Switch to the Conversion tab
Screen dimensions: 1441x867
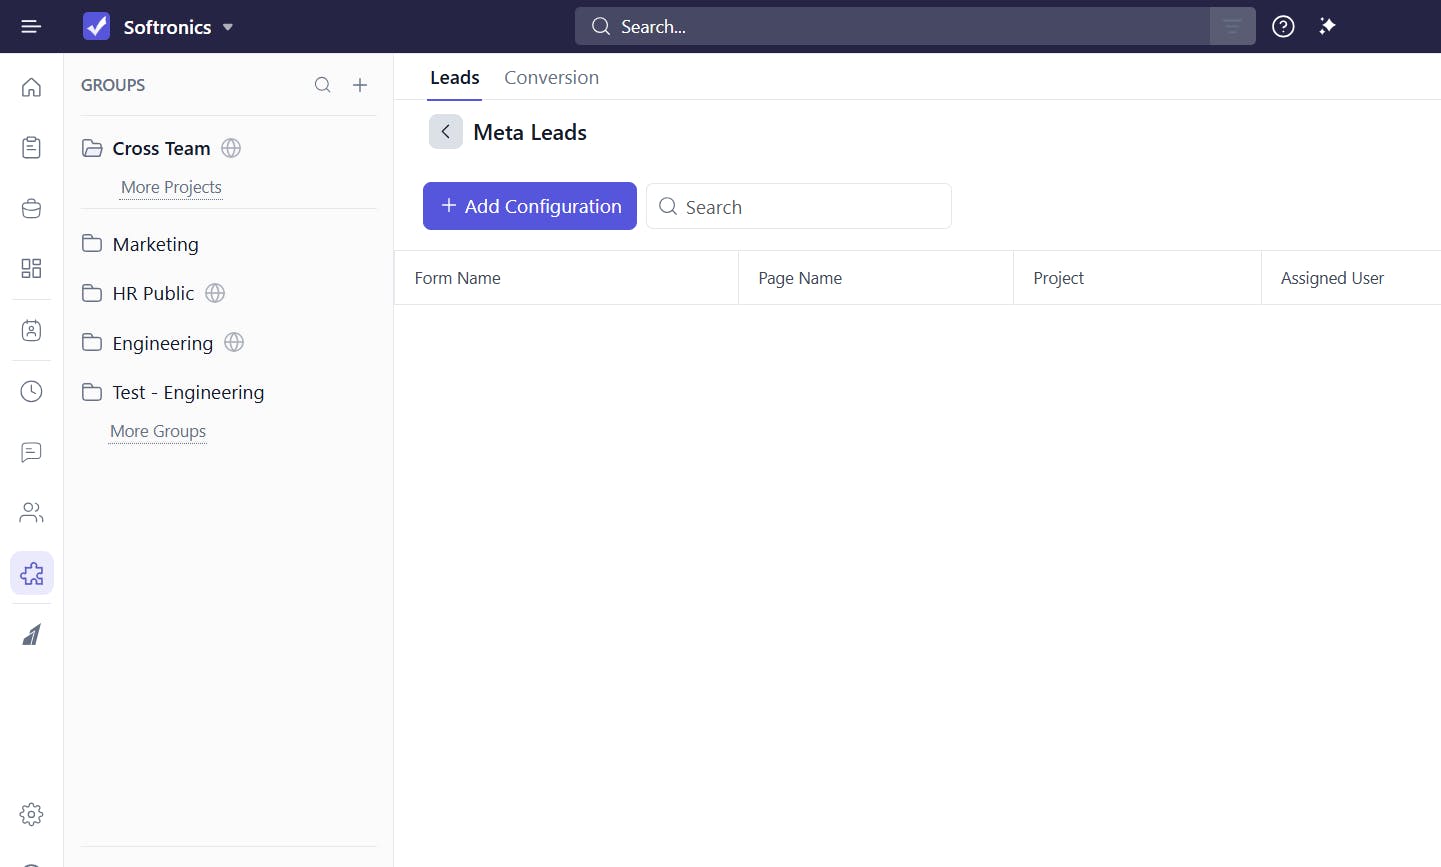[x=551, y=77]
